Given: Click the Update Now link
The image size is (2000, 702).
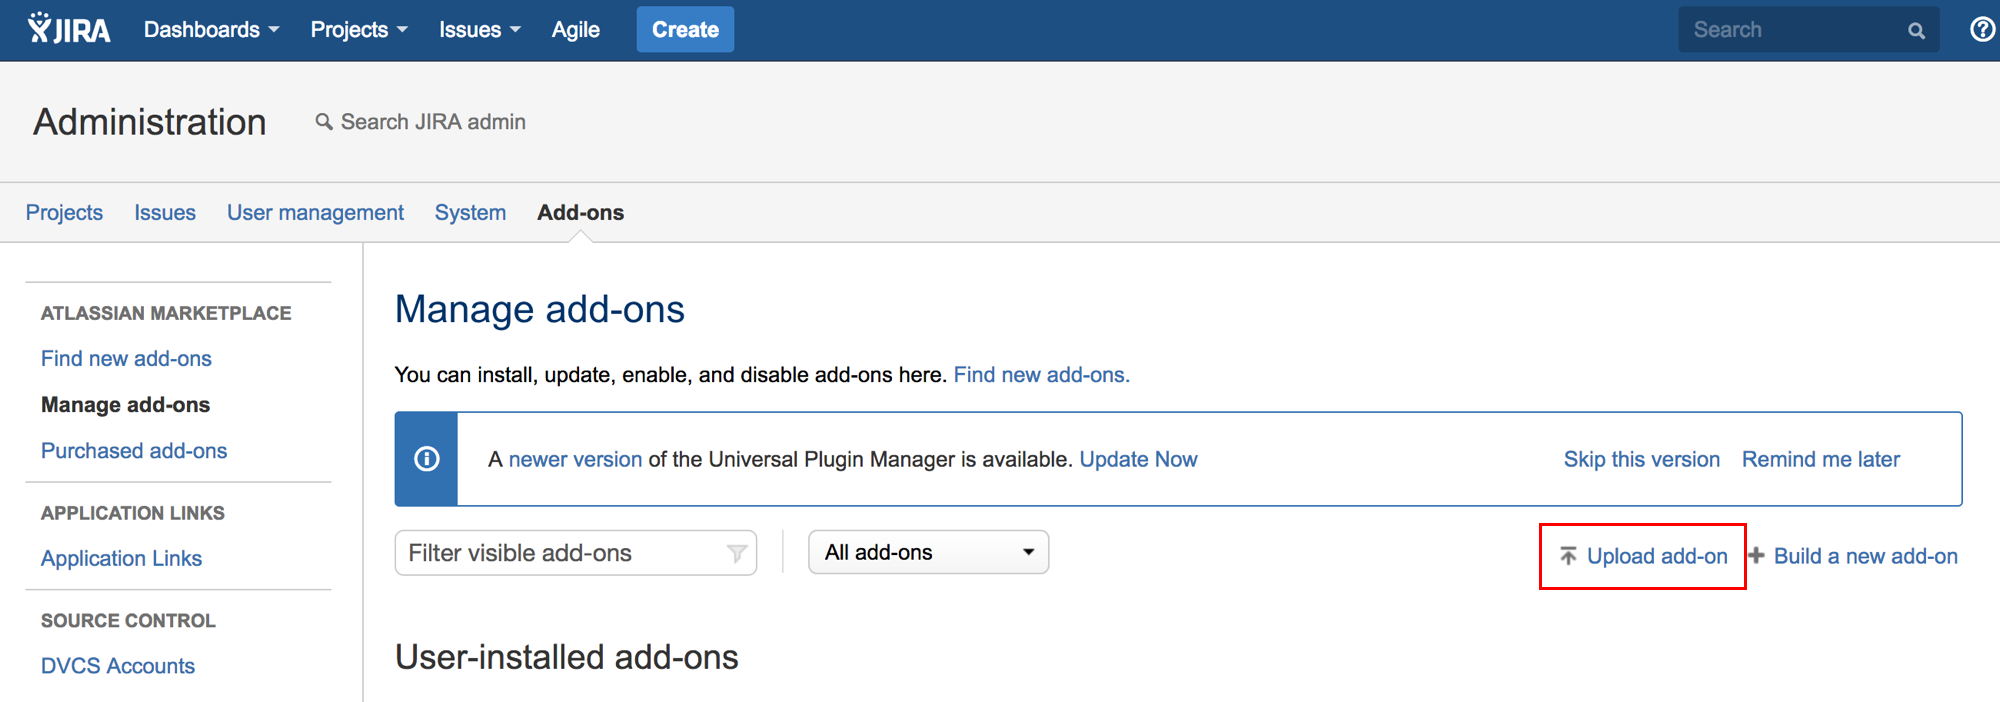Looking at the screenshot, I should point(1138,459).
